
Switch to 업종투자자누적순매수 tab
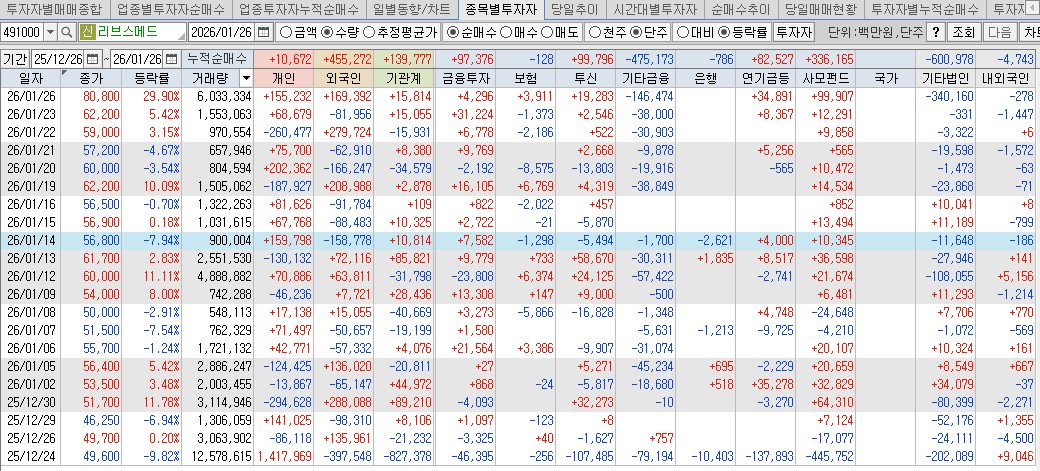[x=298, y=9]
